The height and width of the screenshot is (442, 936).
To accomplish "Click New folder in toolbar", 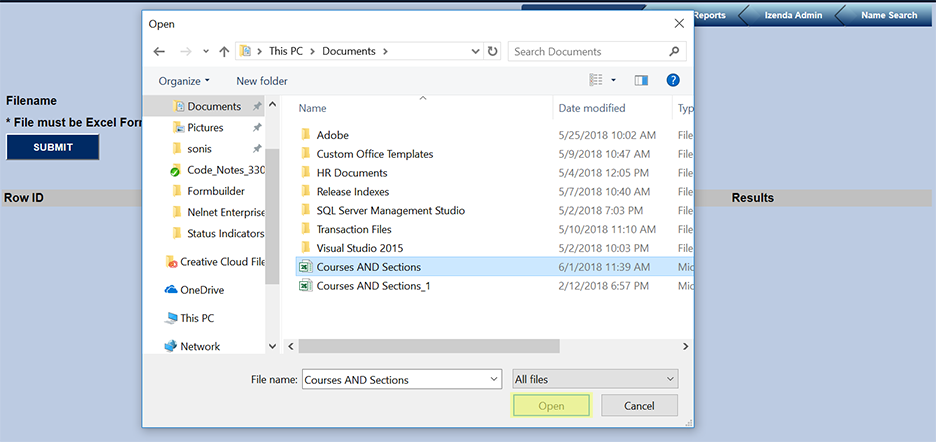I will tap(262, 80).
